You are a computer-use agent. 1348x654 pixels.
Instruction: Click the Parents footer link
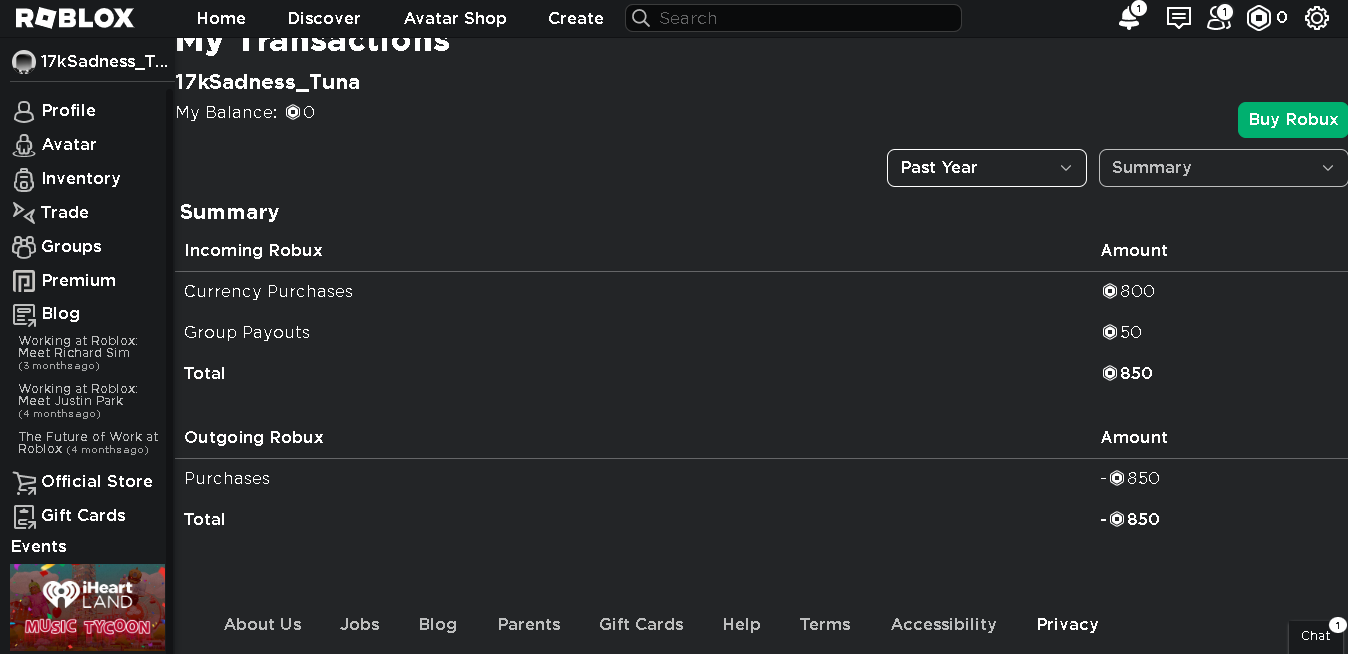[x=529, y=625]
